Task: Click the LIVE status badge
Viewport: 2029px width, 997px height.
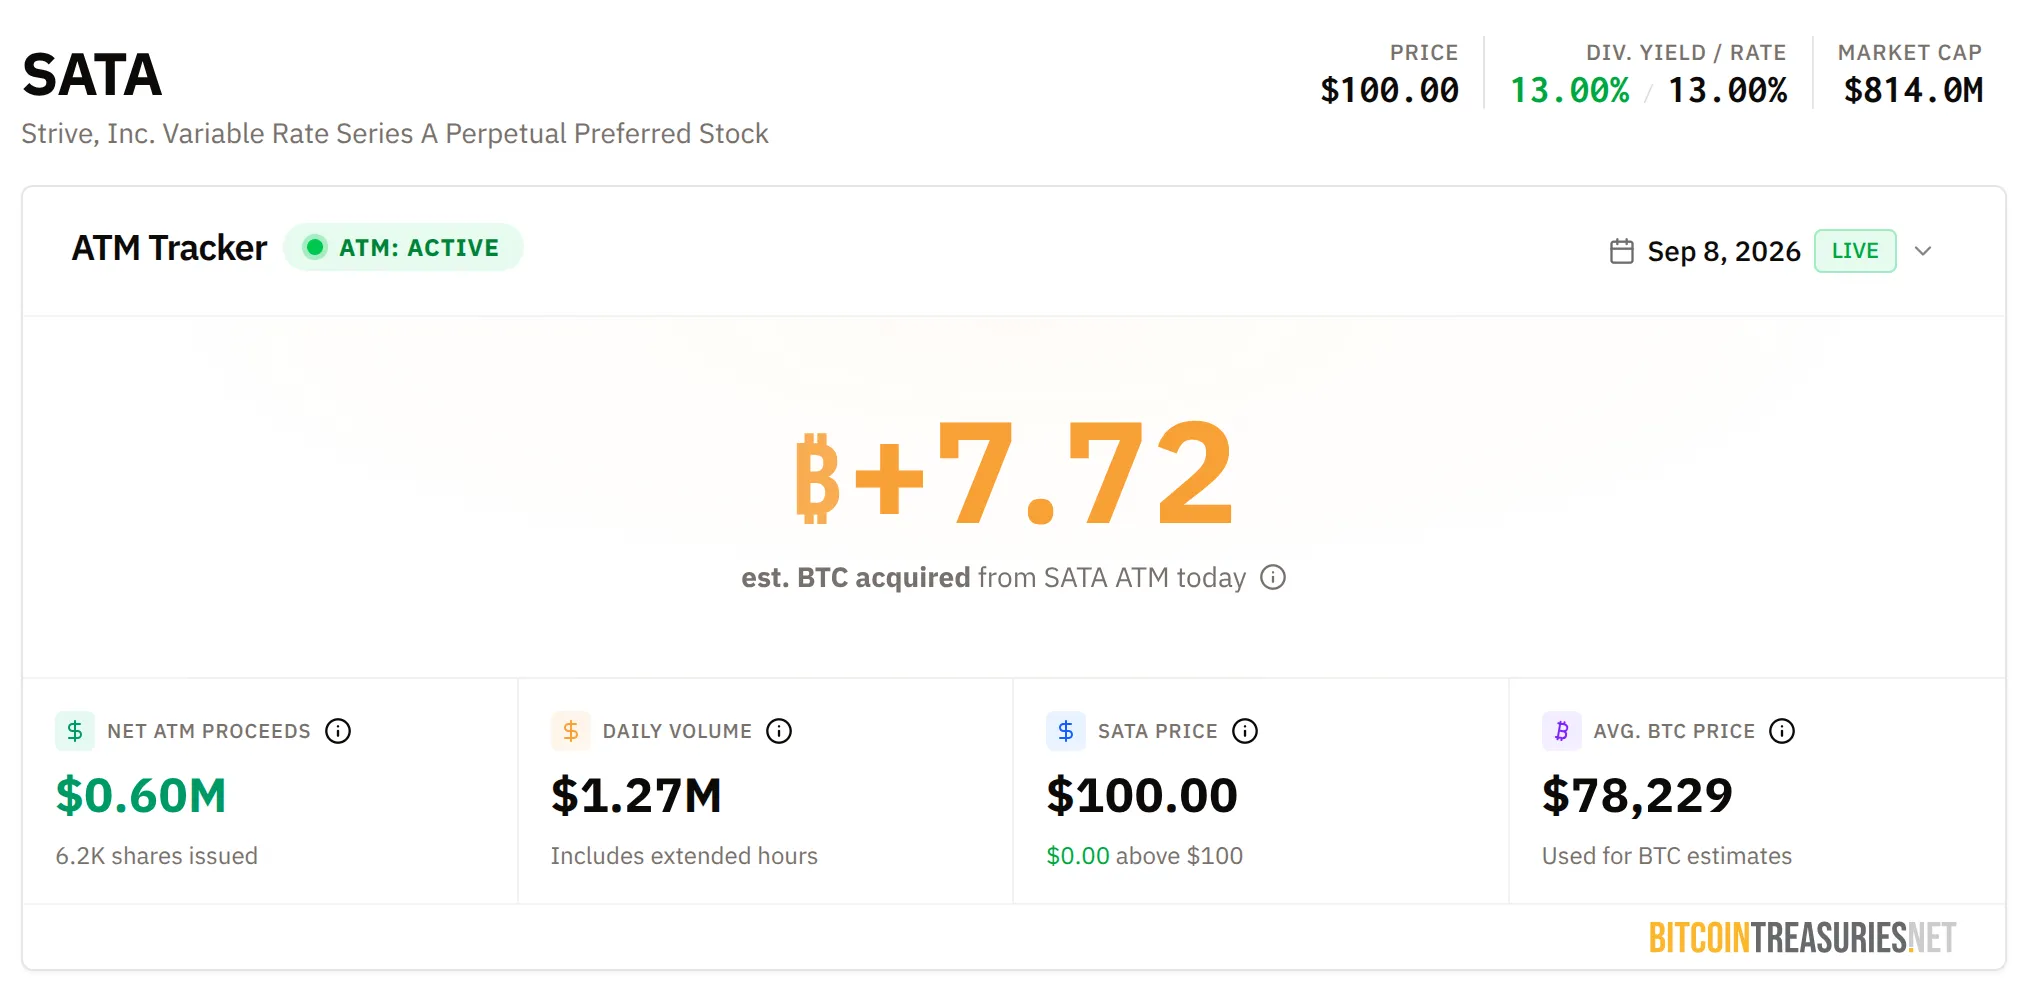Action: point(1855,251)
